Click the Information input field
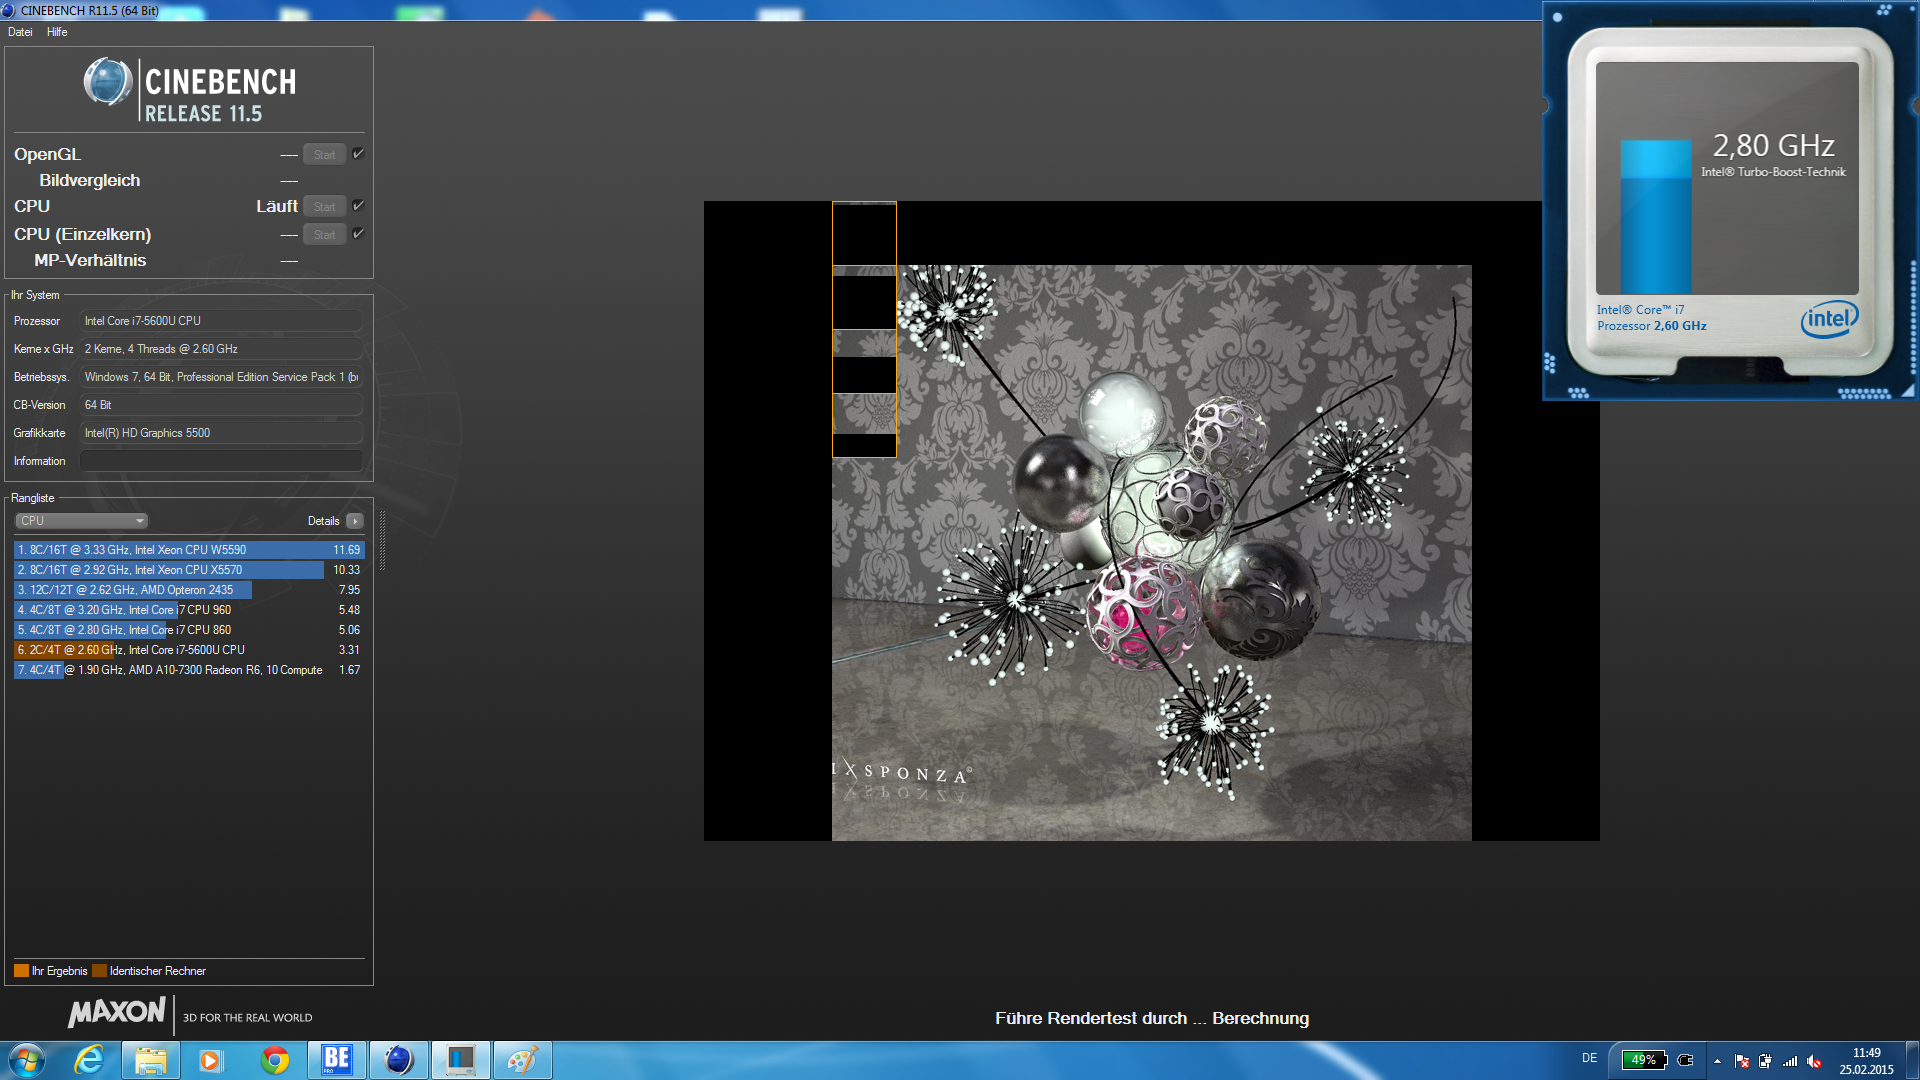This screenshot has height=1080, width=1920. [221, 461]
